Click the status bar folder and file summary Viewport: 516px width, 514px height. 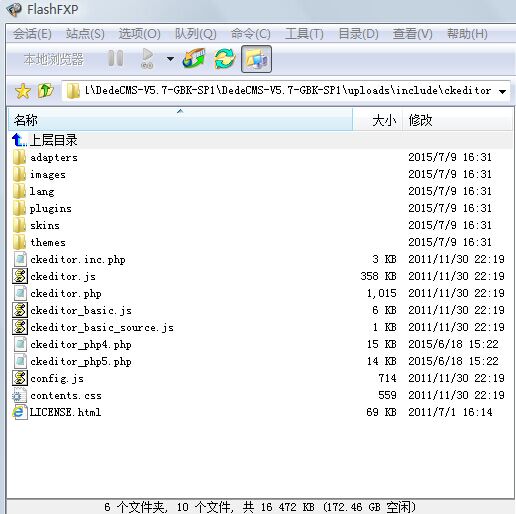260,507
